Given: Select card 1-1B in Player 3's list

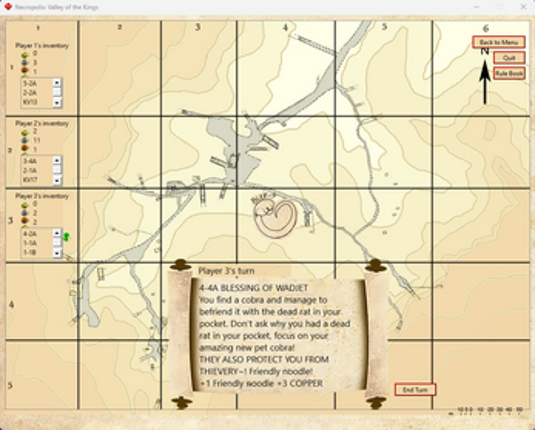Looking at the screenshot, I should pos(37,253).
